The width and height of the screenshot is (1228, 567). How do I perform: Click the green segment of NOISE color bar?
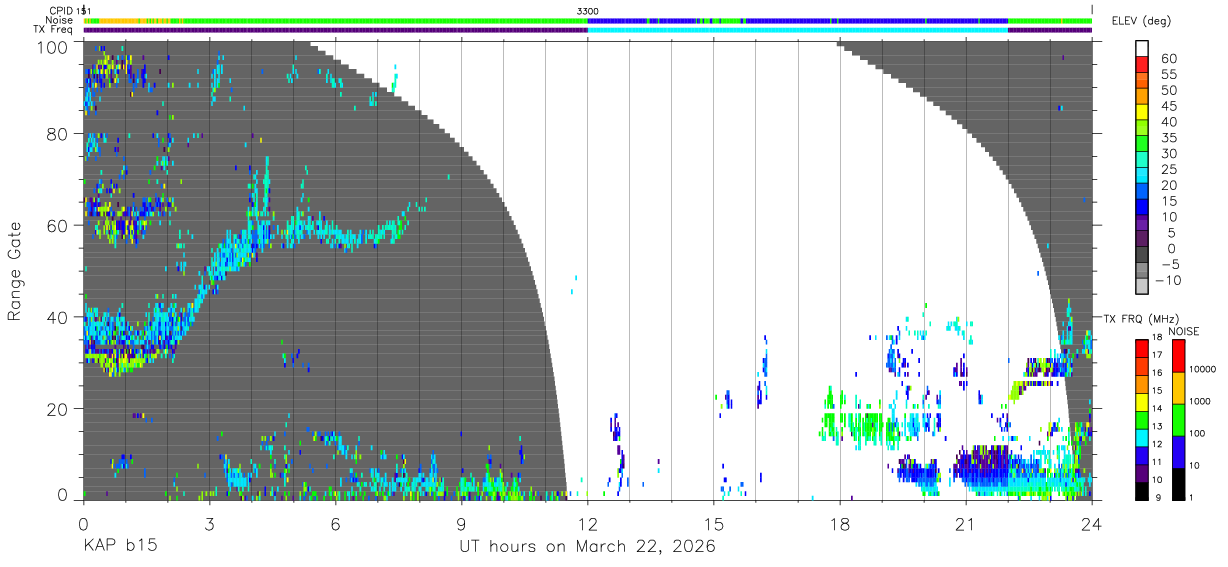1178,420
